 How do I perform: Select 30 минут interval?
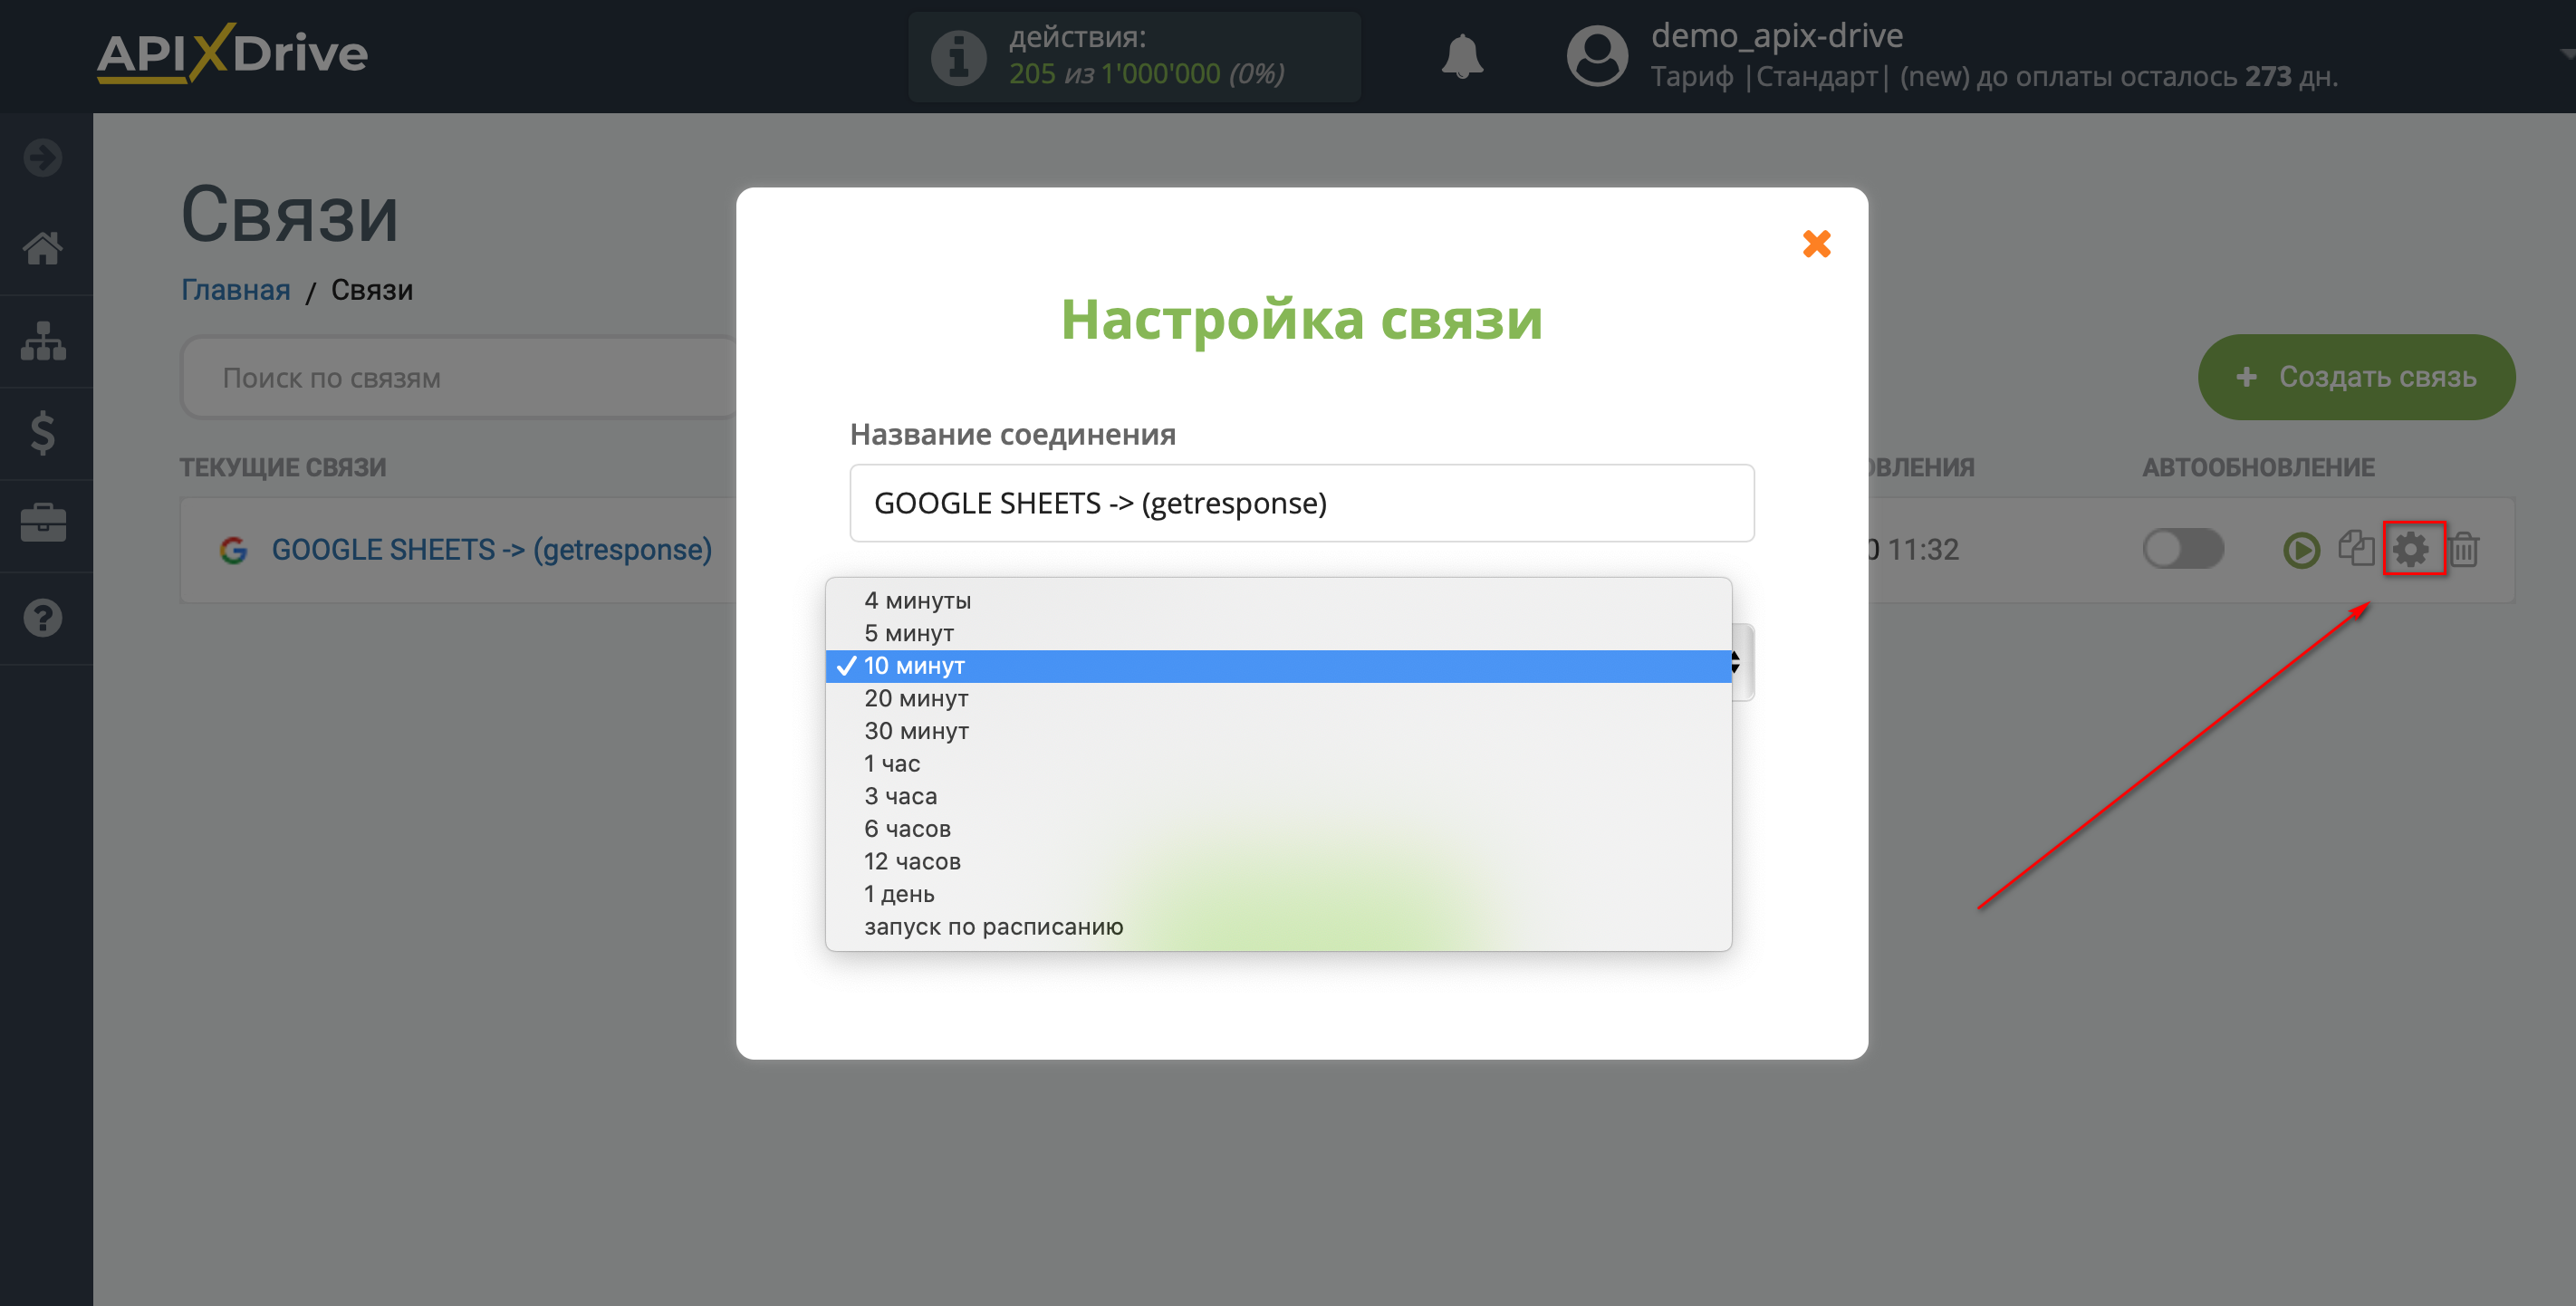[x=1278, y=731]
